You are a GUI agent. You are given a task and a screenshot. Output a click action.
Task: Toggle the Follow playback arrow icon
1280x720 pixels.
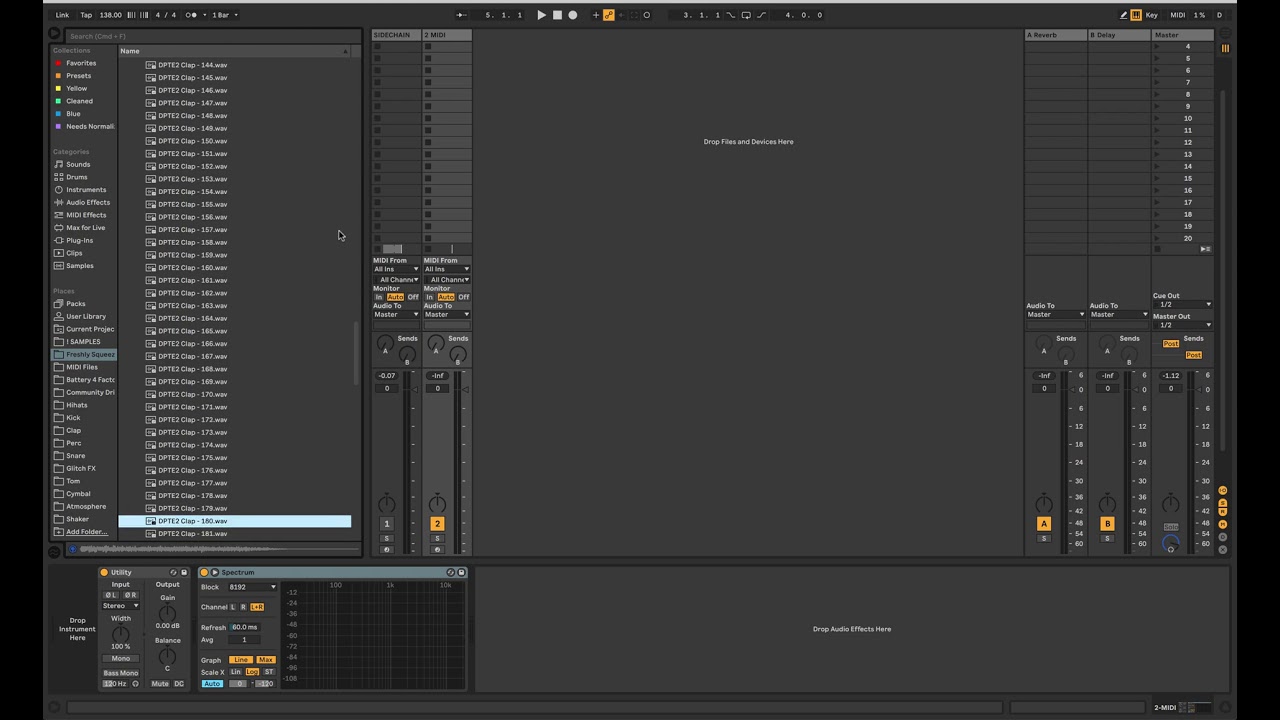[461, 15]
